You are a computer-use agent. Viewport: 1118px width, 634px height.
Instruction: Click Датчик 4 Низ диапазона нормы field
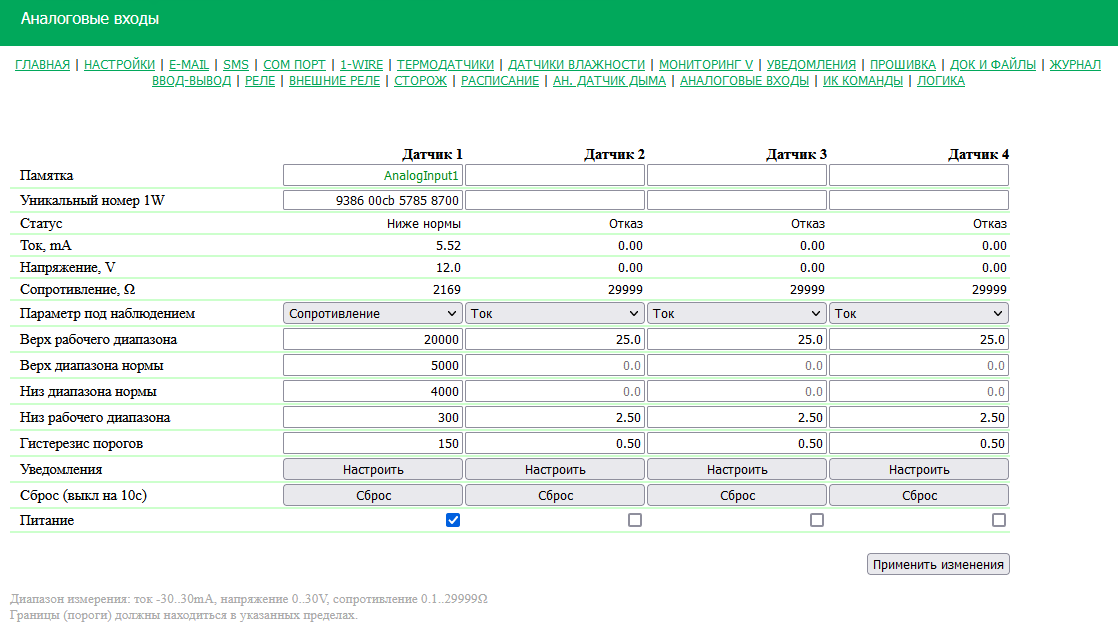coord(919,392)
